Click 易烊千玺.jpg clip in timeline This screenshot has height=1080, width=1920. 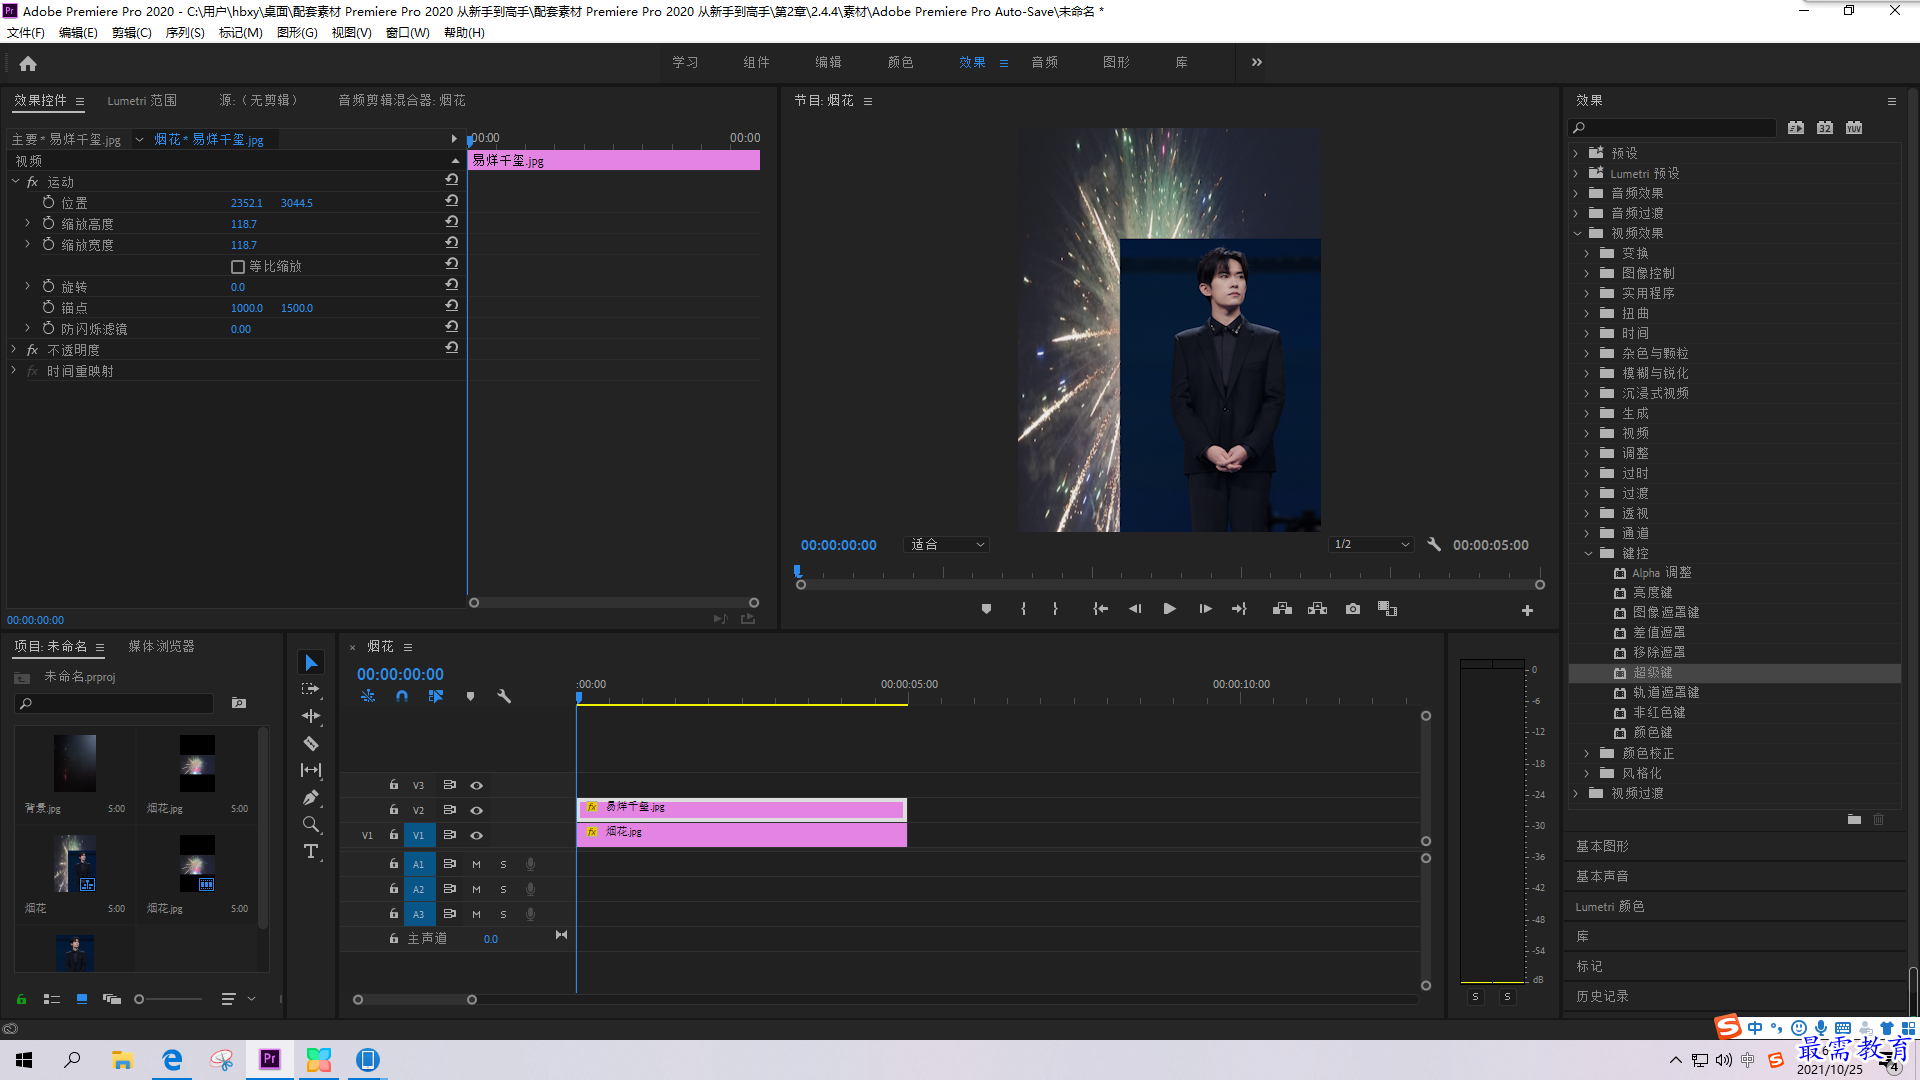point(742,808)
